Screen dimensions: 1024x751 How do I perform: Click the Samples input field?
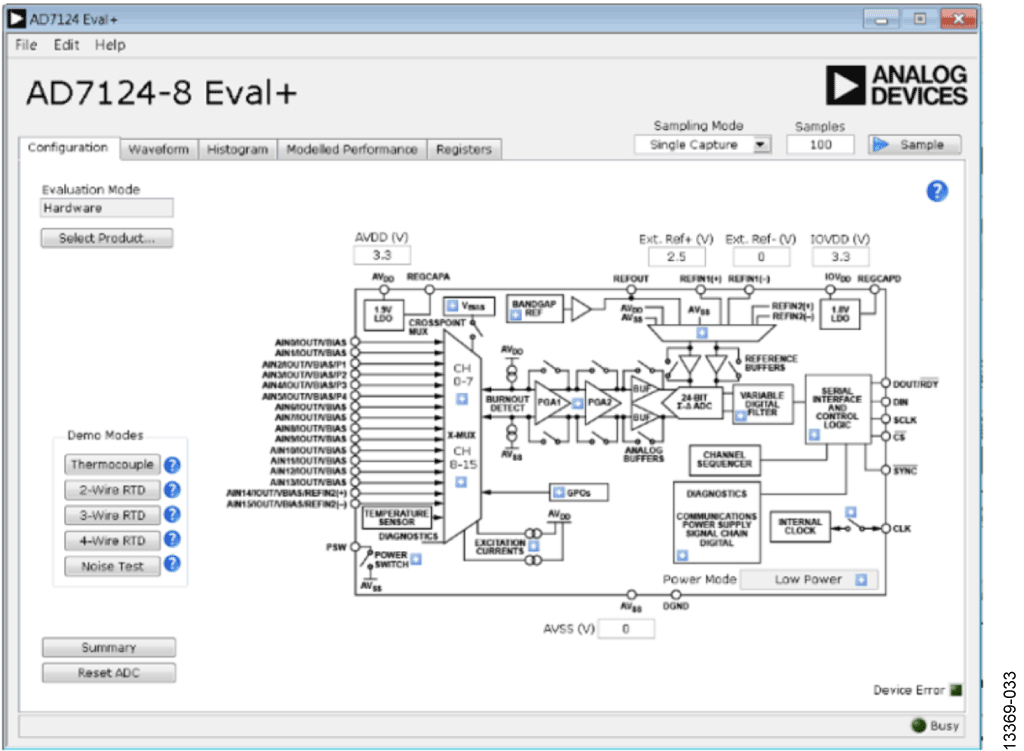[x=821, y=145]
